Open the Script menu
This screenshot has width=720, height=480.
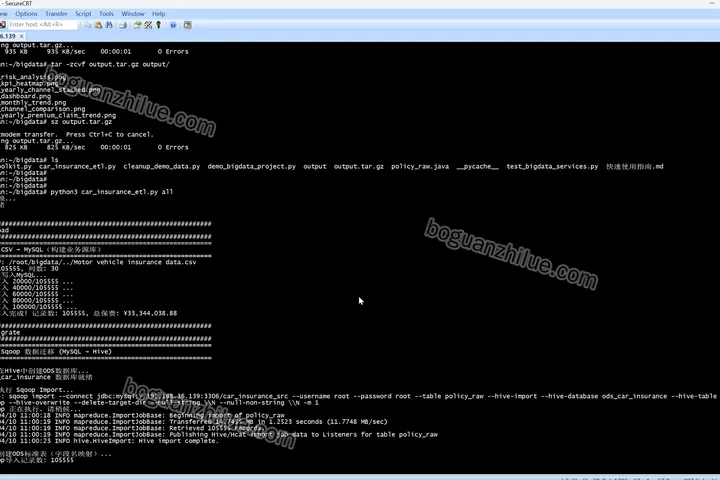point(83,14)
